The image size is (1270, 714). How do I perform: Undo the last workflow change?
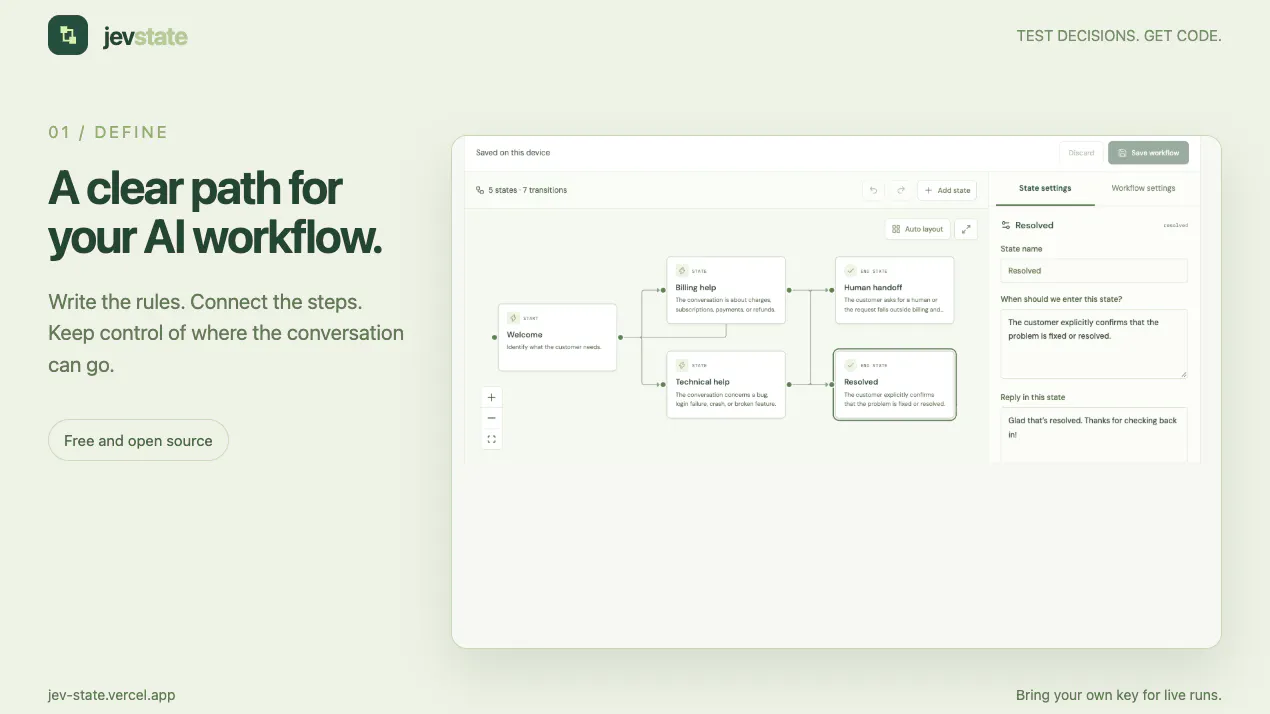coord(873,190)
